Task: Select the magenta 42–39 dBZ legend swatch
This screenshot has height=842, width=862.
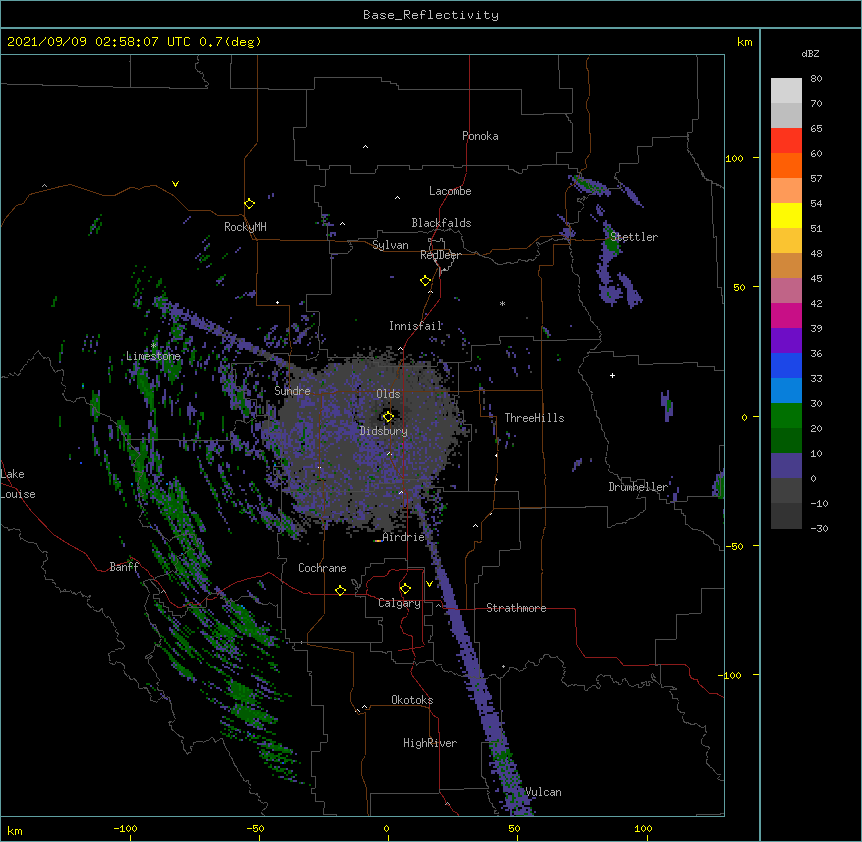Action: click(786, 315)
